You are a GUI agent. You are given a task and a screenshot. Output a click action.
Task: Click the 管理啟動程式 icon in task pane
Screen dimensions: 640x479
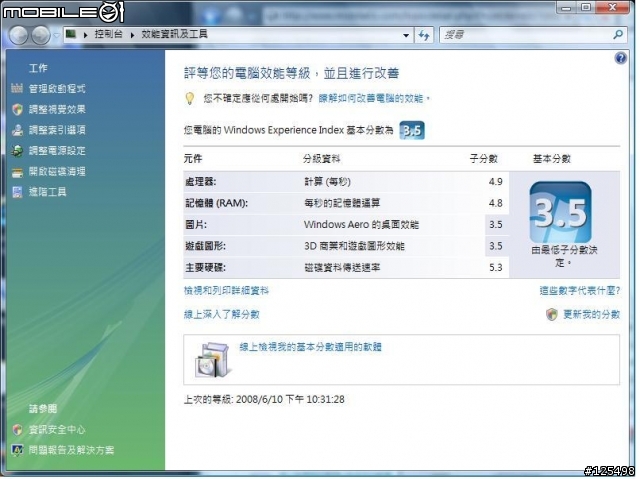(x=17, y=88)
